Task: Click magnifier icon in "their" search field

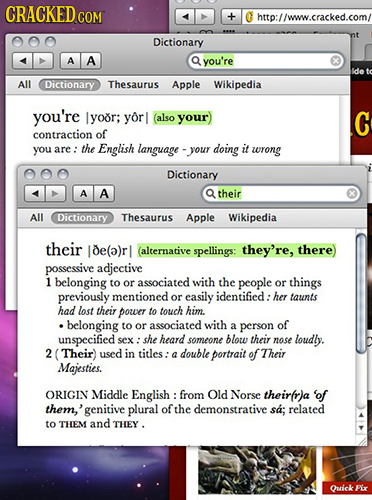Action: pos(210,193)
